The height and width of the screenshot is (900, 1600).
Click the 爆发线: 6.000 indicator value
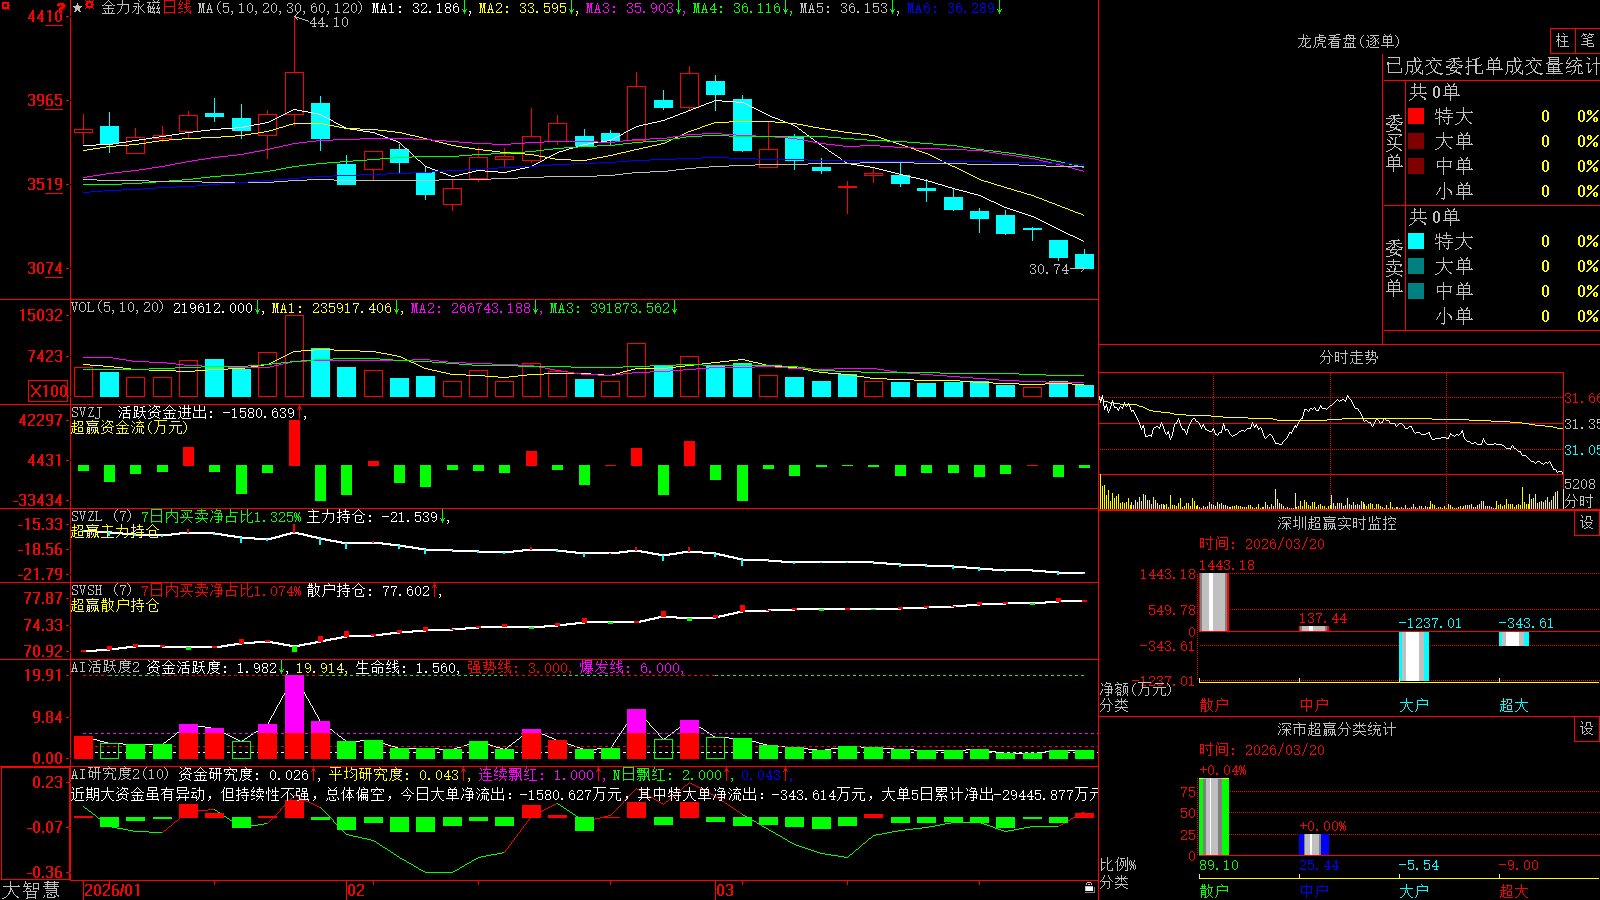tap(631, 668)
